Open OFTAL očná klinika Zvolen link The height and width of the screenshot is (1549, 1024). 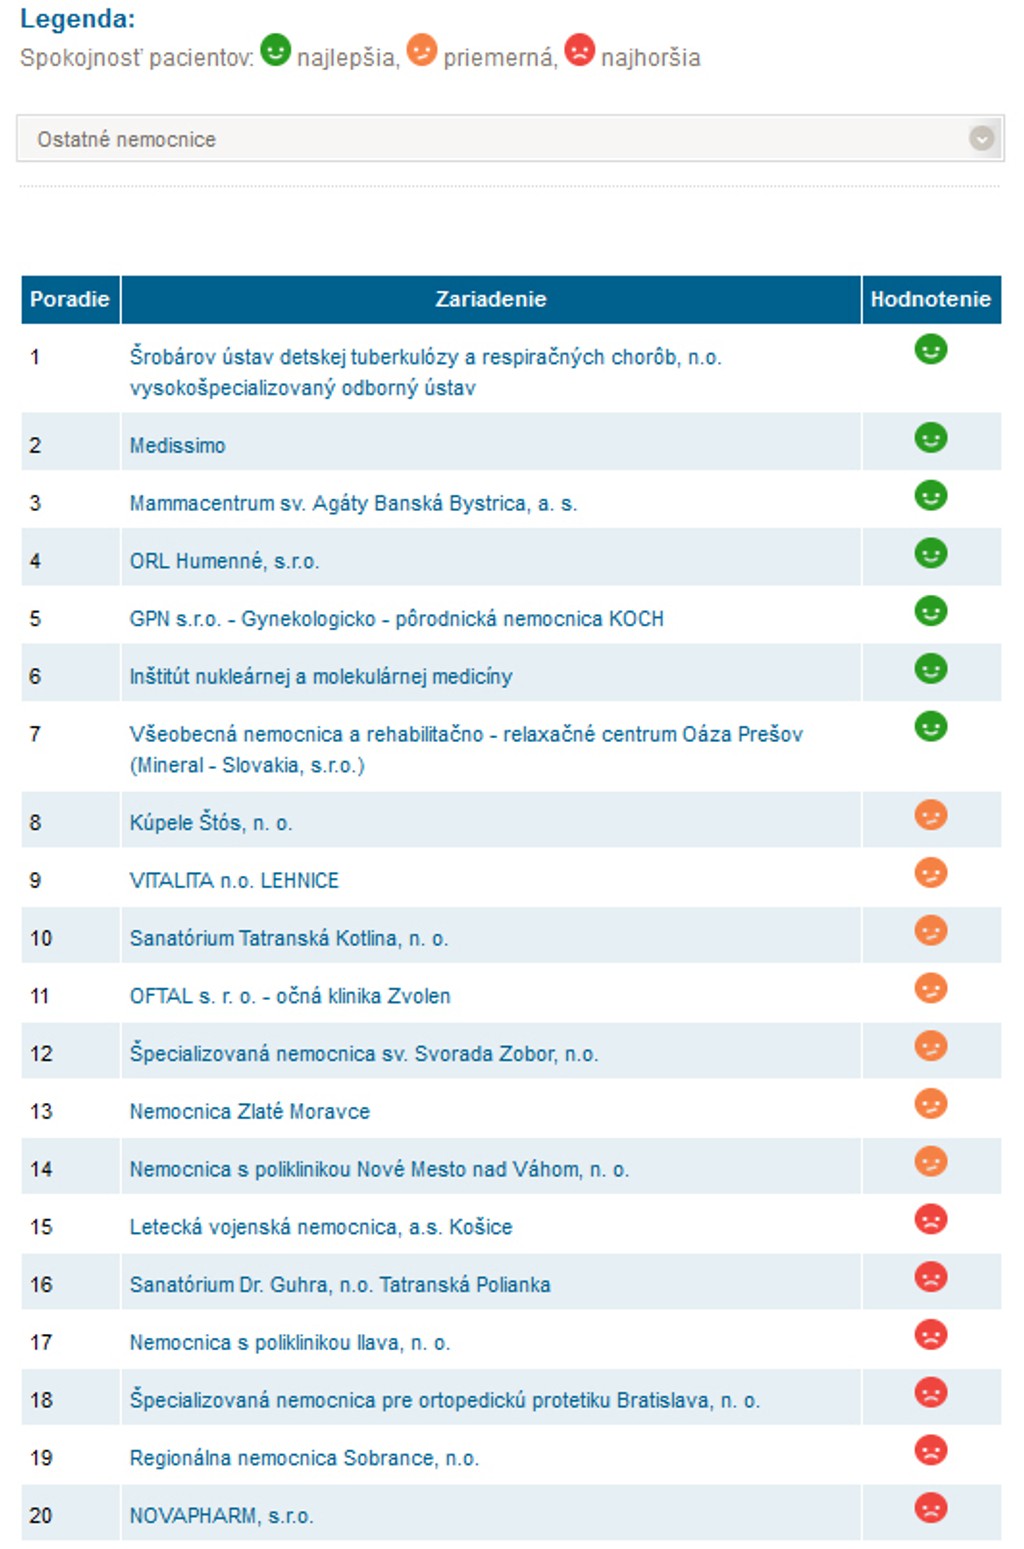click(x=290, y=996)
